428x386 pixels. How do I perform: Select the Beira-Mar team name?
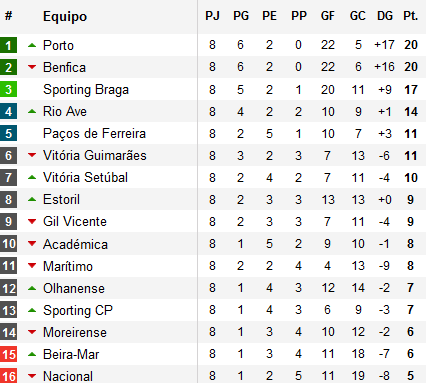71,354
